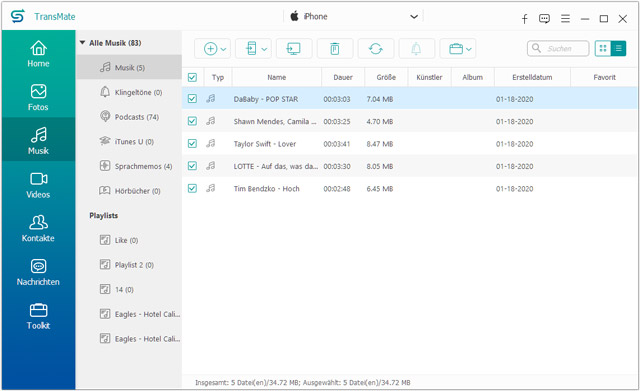Click the Playlists heading
The image size is (640, 391).
(x=104, y=215)
